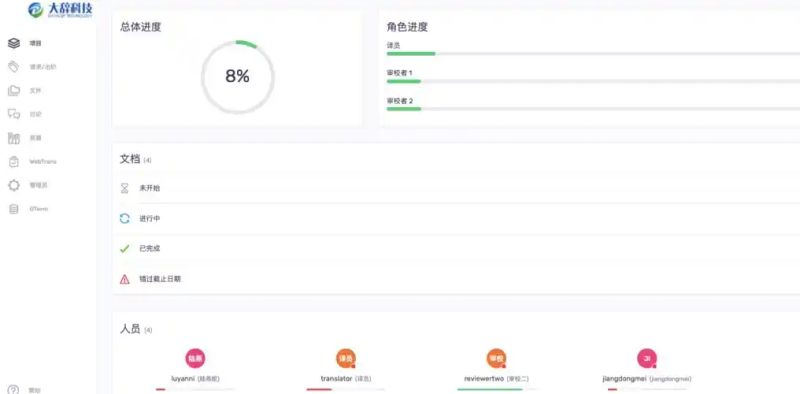This screenshot has width=800, height=394.
Task: Click the 审校者 2 progress bar
Action: [593, 109]
